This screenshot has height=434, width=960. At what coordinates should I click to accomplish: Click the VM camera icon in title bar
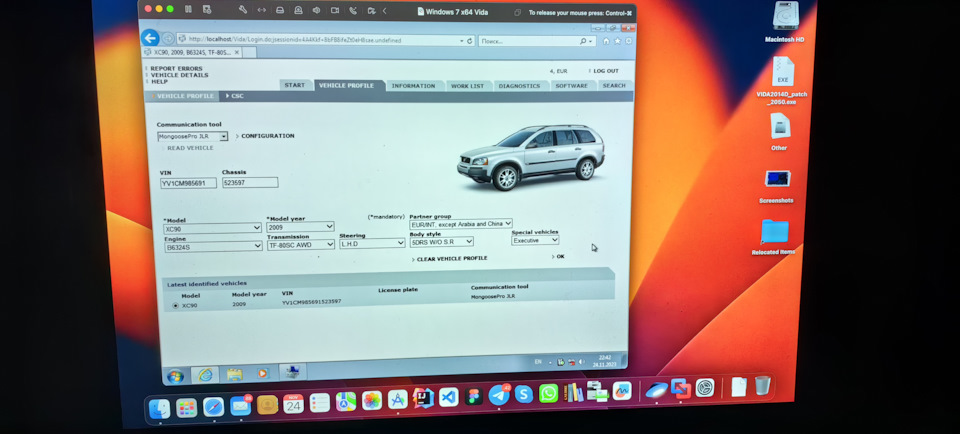335,10
